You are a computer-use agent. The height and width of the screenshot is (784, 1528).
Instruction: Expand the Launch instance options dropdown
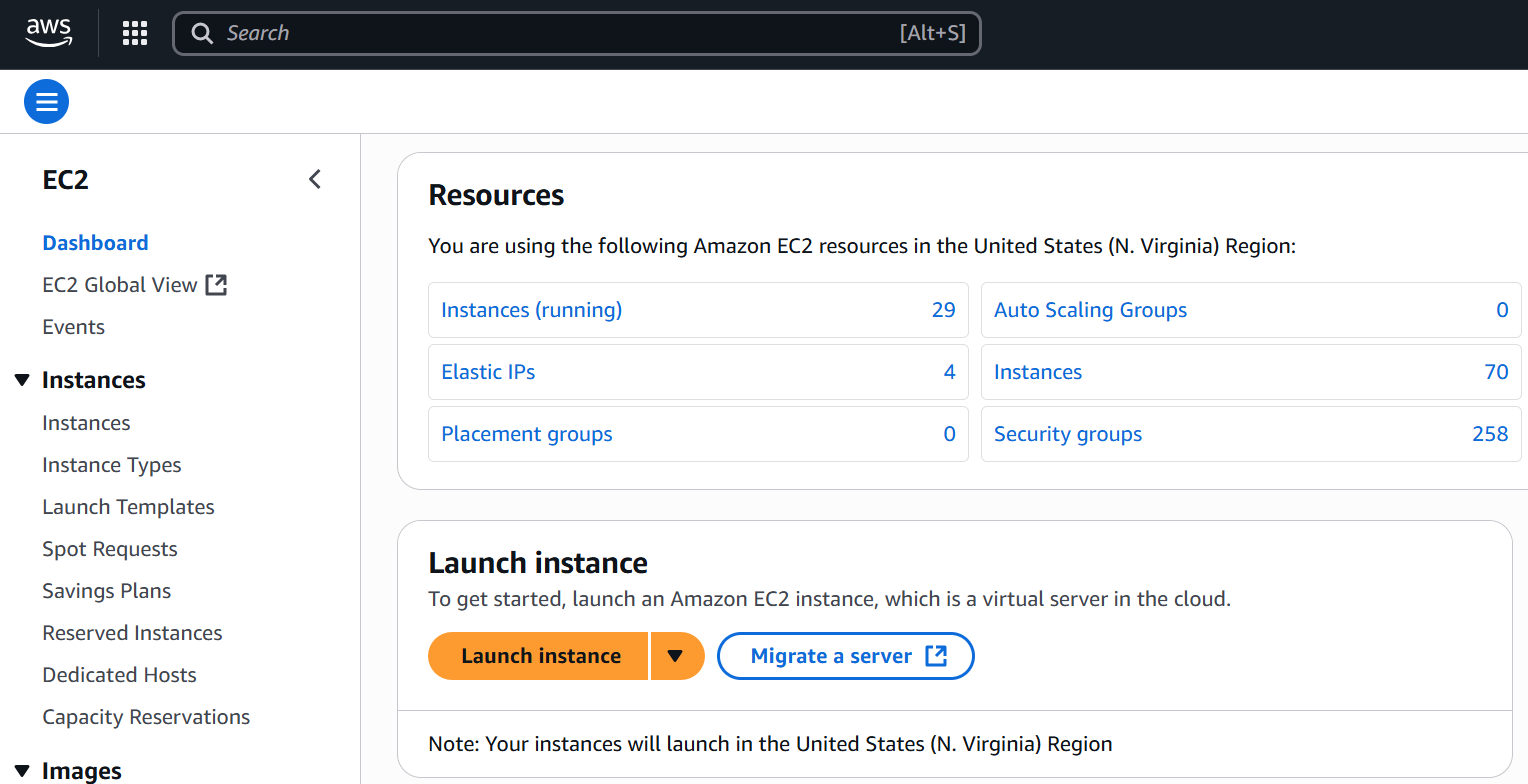coord(678,656)
